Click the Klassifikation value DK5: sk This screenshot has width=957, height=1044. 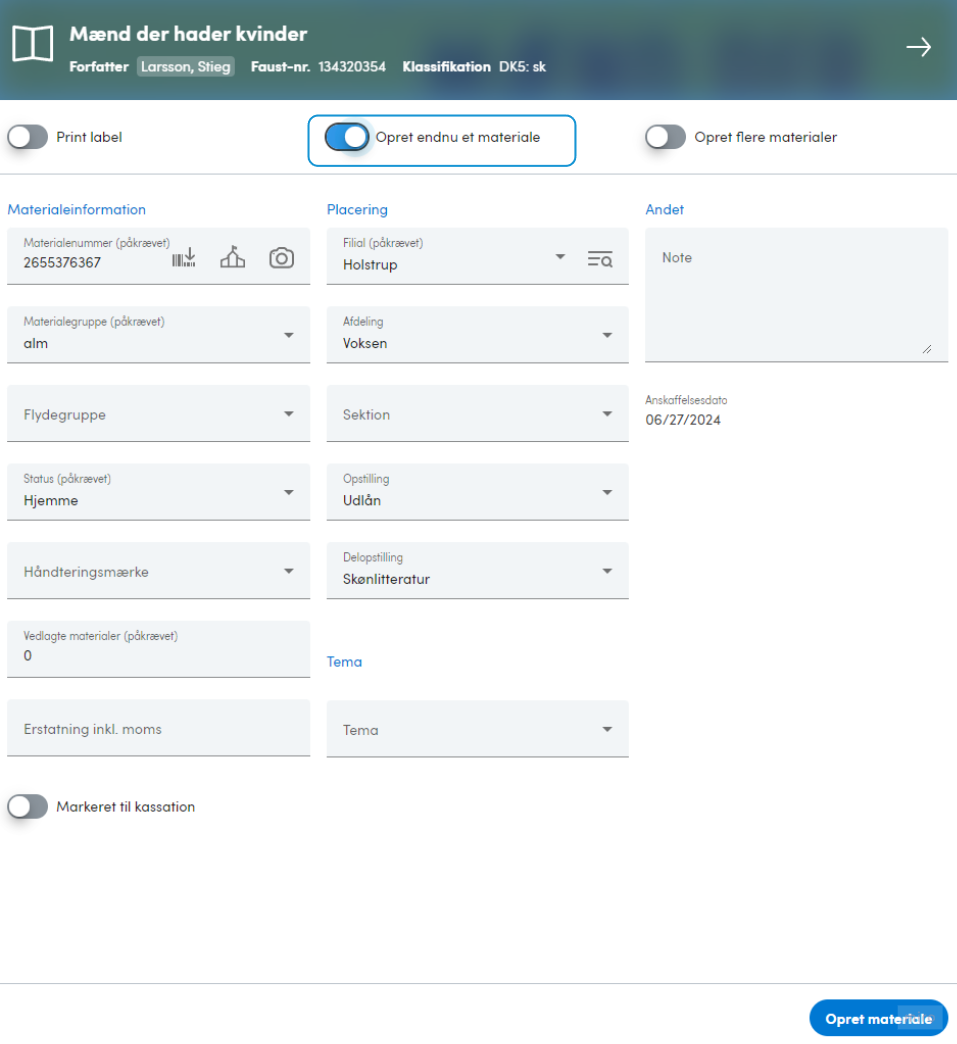click(x=523, y=67)
